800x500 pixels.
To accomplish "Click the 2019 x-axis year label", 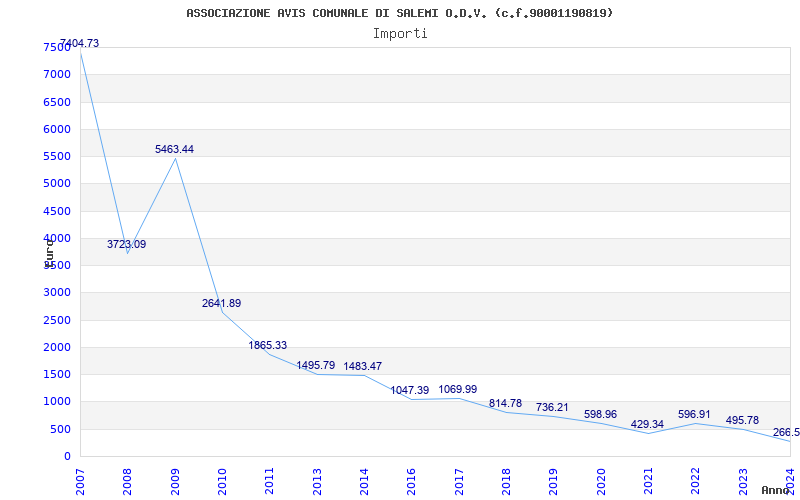I will (x=553, y=481).
